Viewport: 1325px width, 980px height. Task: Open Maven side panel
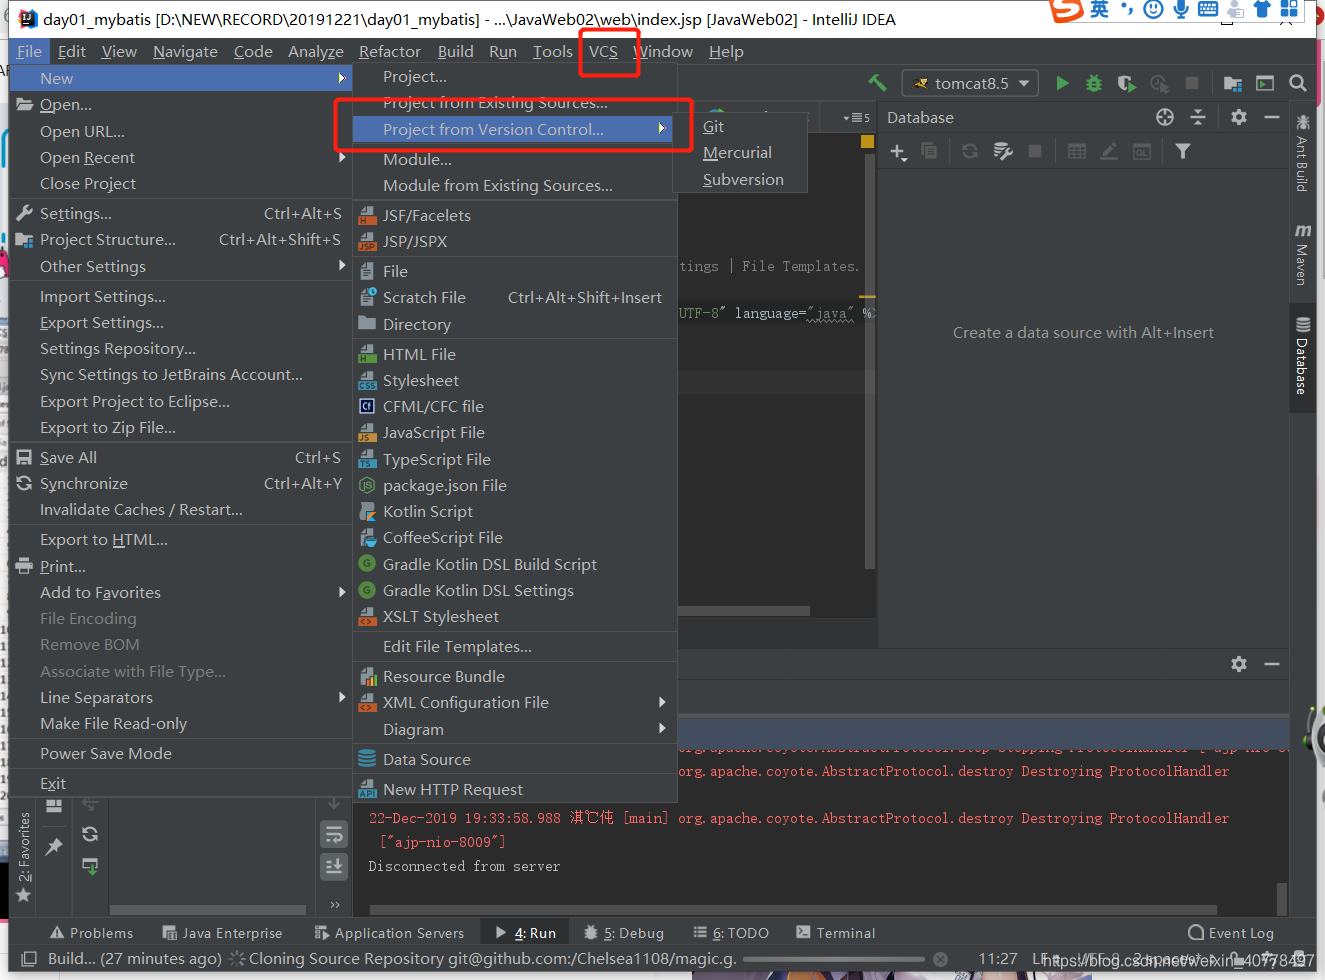pyautogui.click(x=1302, y=255)
